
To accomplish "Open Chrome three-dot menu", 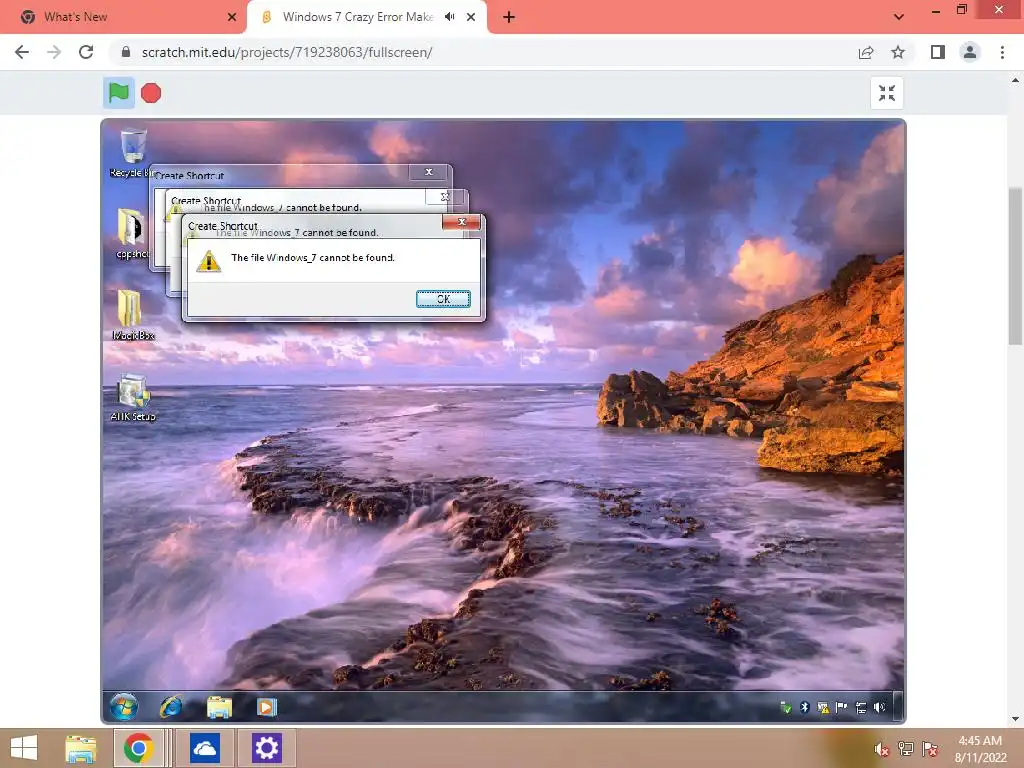I will 1002,52.
